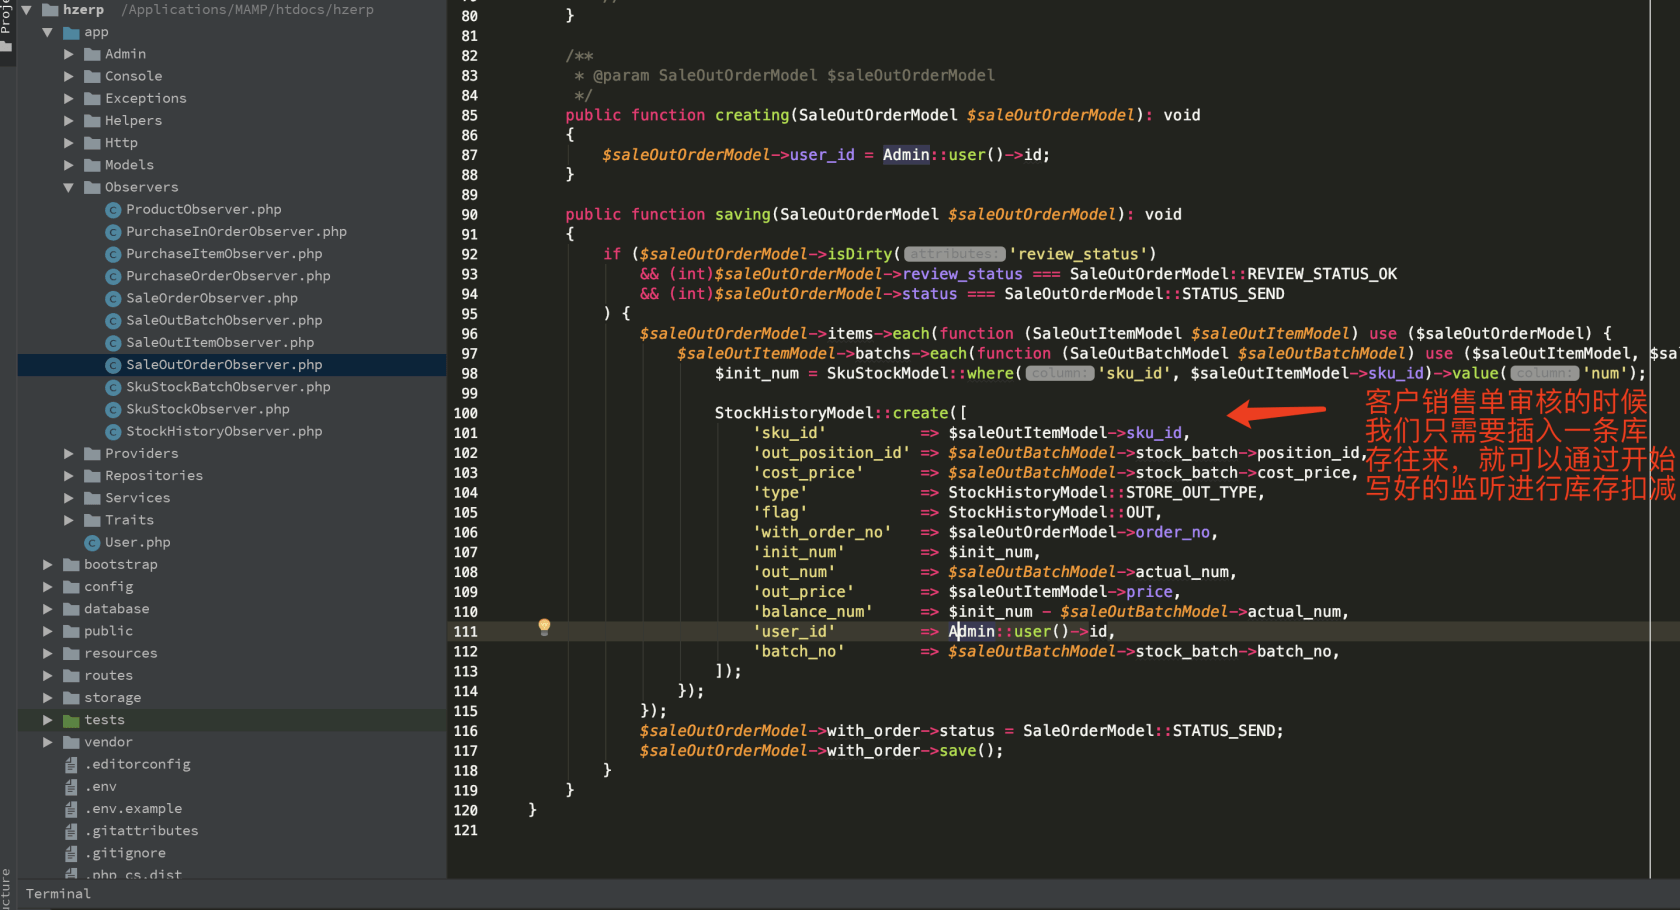Select the config folder

[109, 587]
